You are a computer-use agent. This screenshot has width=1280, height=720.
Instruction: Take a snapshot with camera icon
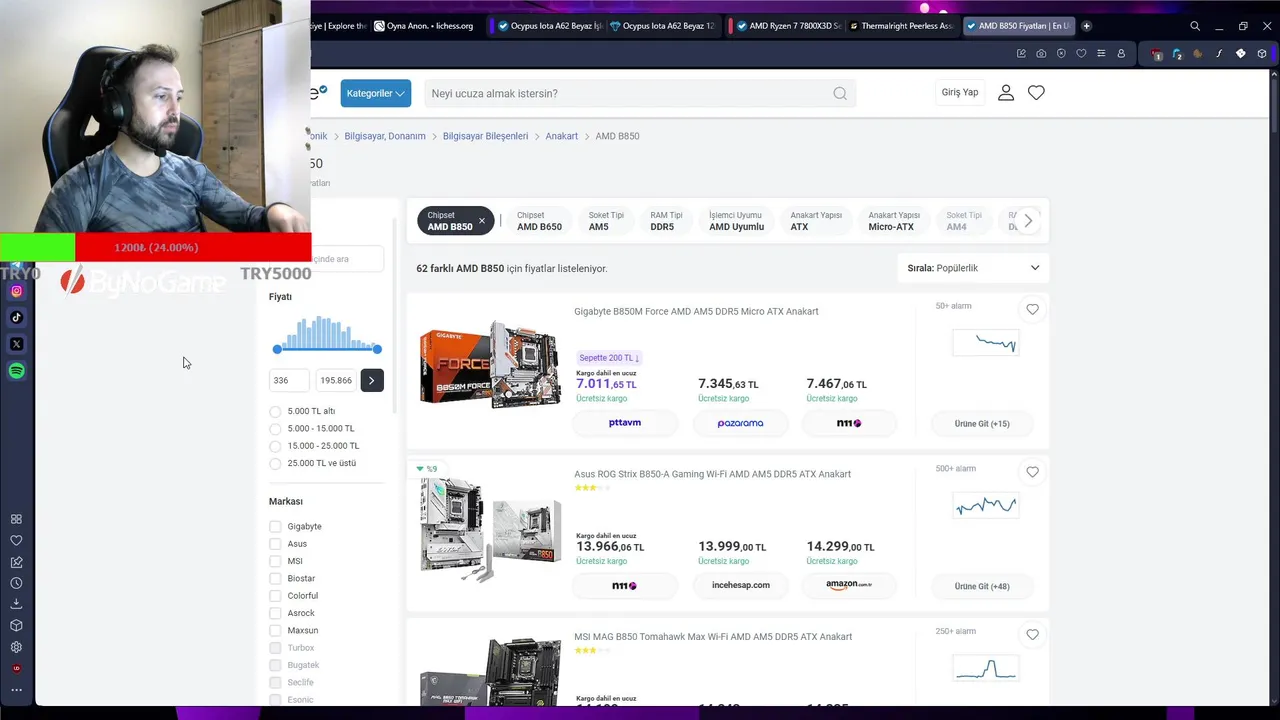tap(1041, 53)
